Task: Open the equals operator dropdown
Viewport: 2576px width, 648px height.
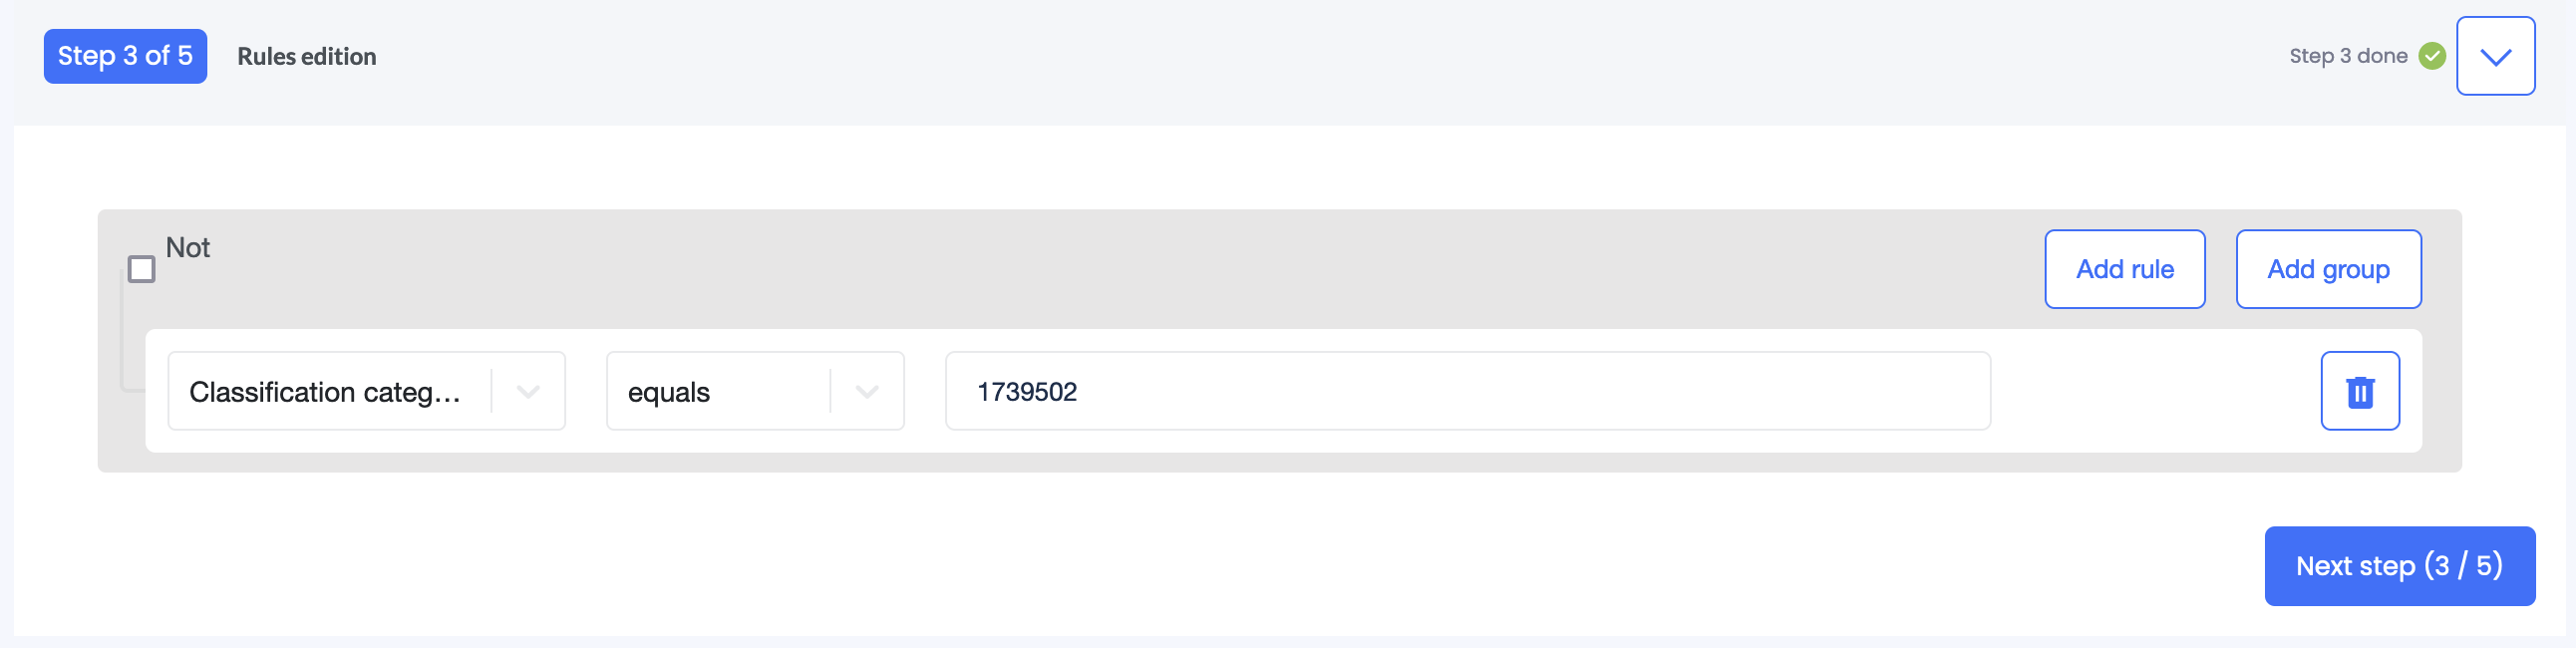Action: click(867, 391)
